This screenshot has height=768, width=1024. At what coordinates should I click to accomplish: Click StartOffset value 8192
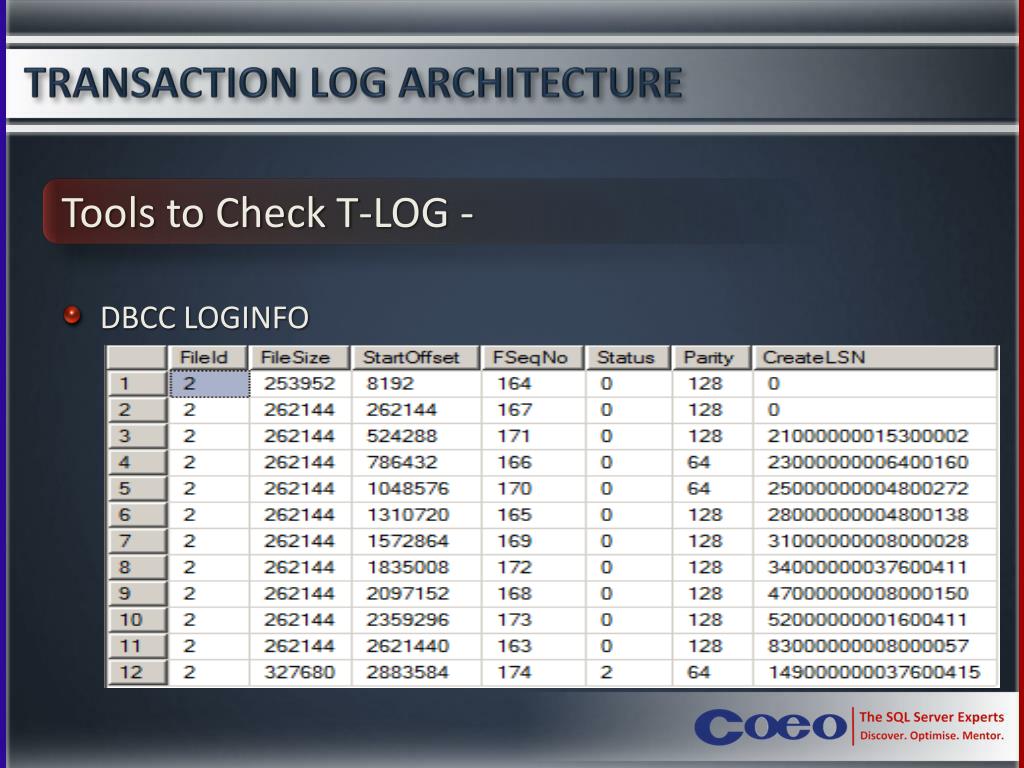pyautogui.click(x=390, y=383)
